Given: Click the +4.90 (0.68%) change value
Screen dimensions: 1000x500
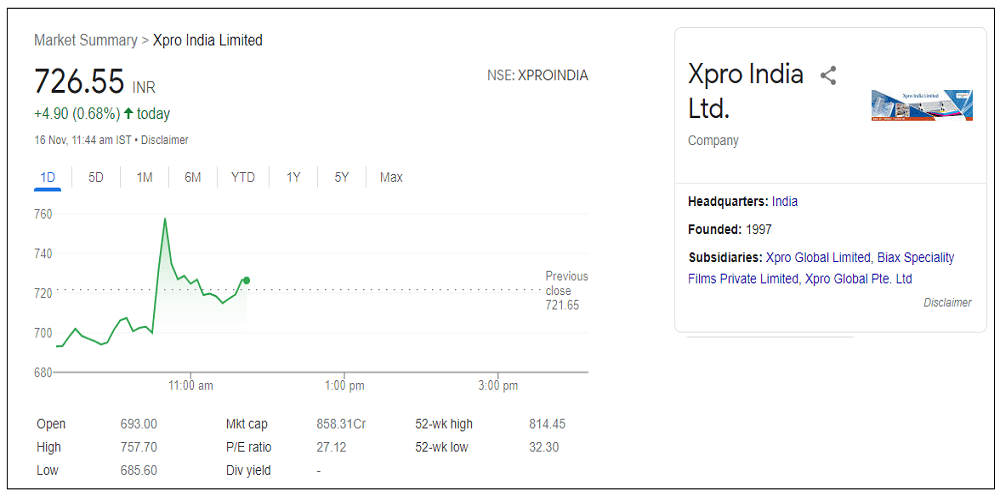Looking at the screenshot, I should coord(77,114).
